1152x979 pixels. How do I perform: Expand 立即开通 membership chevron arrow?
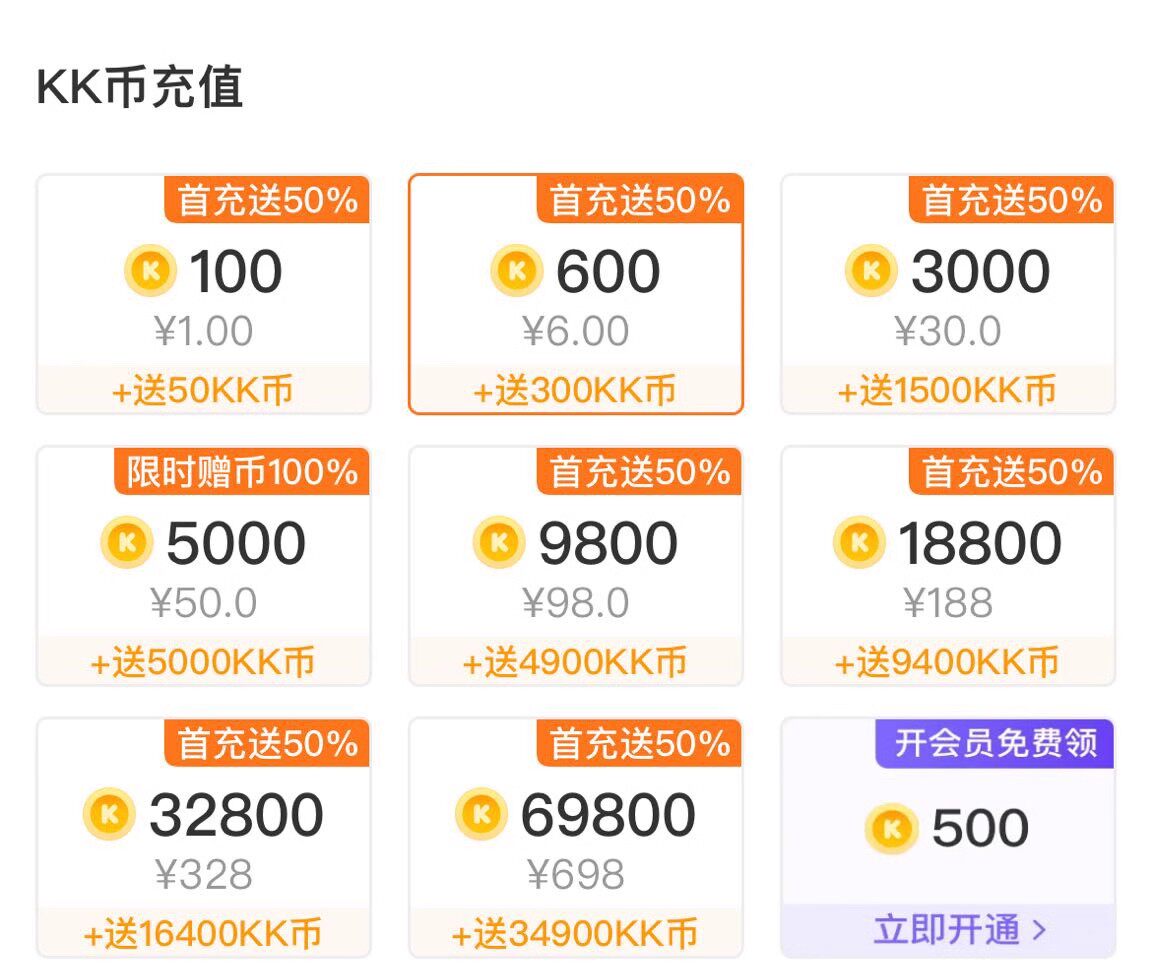click(1039, 931)
